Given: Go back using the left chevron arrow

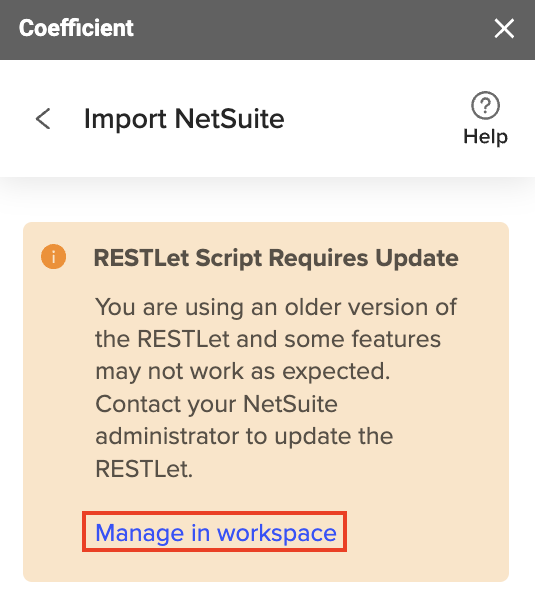Looking at the screenshot, I should point(43,119).
